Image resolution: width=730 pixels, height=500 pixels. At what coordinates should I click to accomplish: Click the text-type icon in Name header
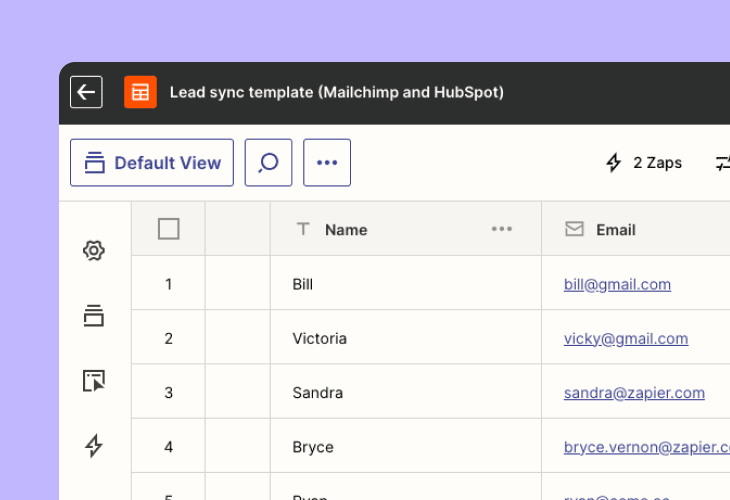pos(303,229)
